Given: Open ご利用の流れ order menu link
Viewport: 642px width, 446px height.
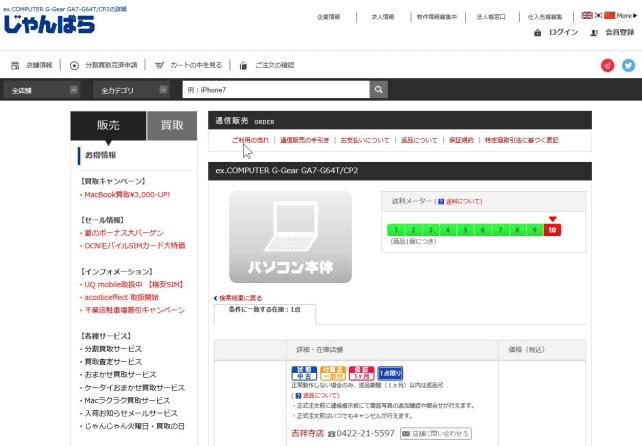Looking at the screenshot, I should pyautogui.click(x=250, y=140).
